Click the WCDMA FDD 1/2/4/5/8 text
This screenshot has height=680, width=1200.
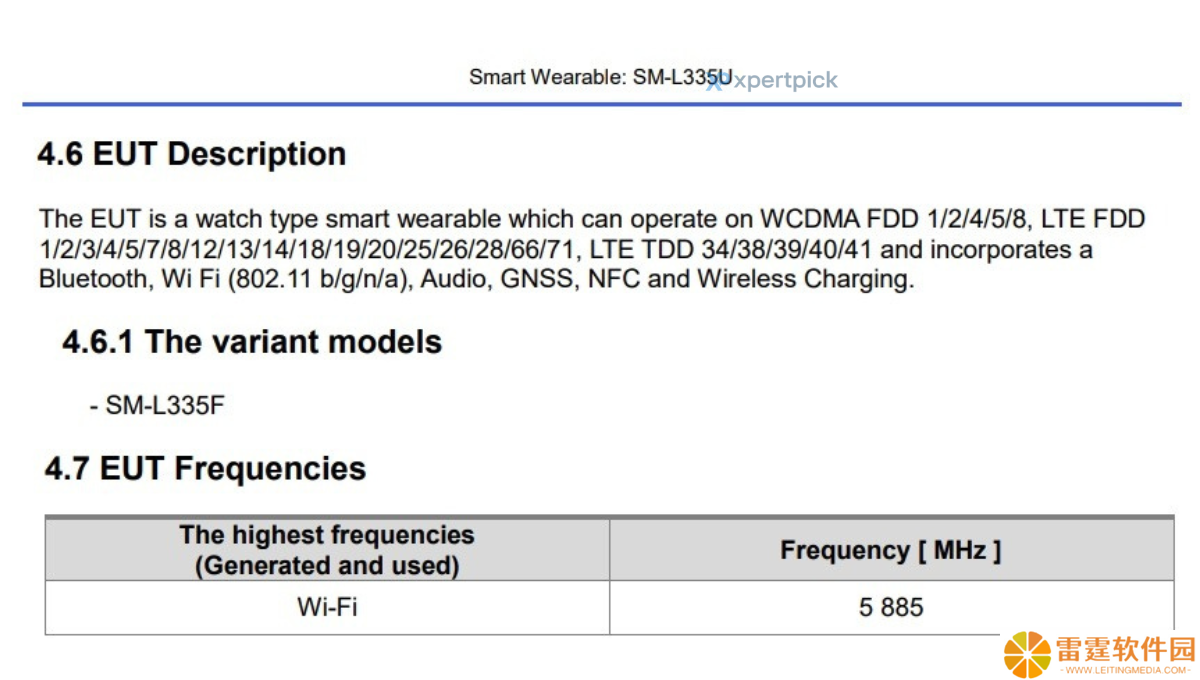[893, 219]
